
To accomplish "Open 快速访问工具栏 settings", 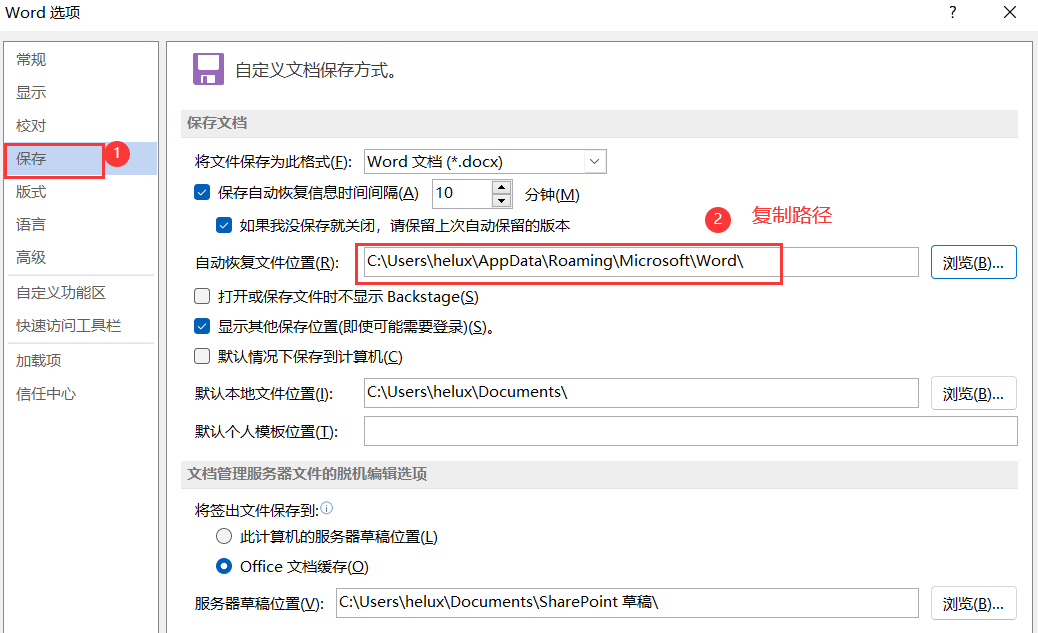I will [x=68, y=326].
